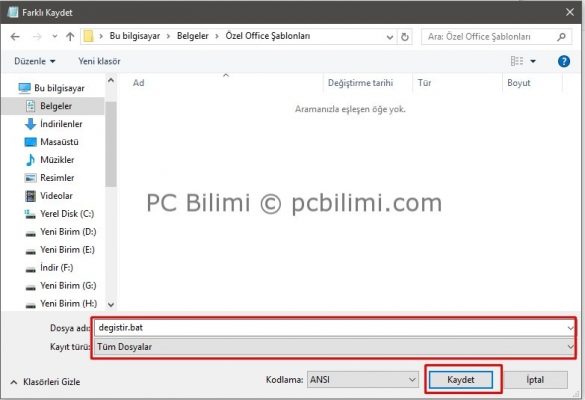The width and height of the screenshot is (585, 400).
Task: Go back with the left arrow
Action: [x=15, y=37]
